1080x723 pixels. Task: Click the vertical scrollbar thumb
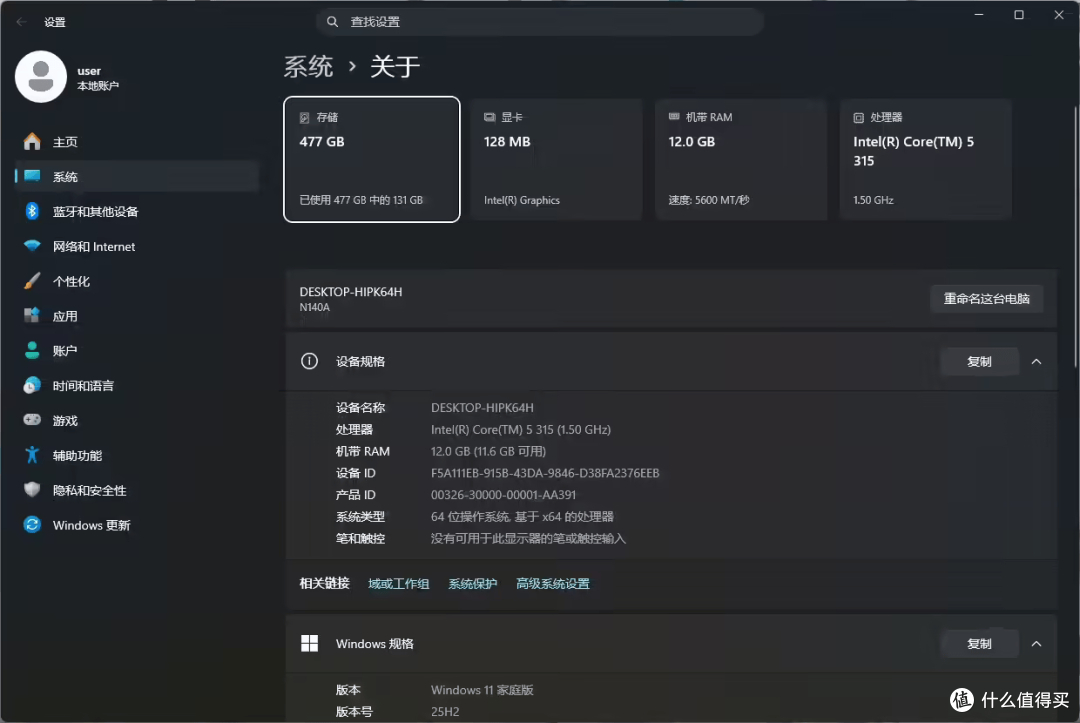pyautogui.click(x=1076, y=238)
